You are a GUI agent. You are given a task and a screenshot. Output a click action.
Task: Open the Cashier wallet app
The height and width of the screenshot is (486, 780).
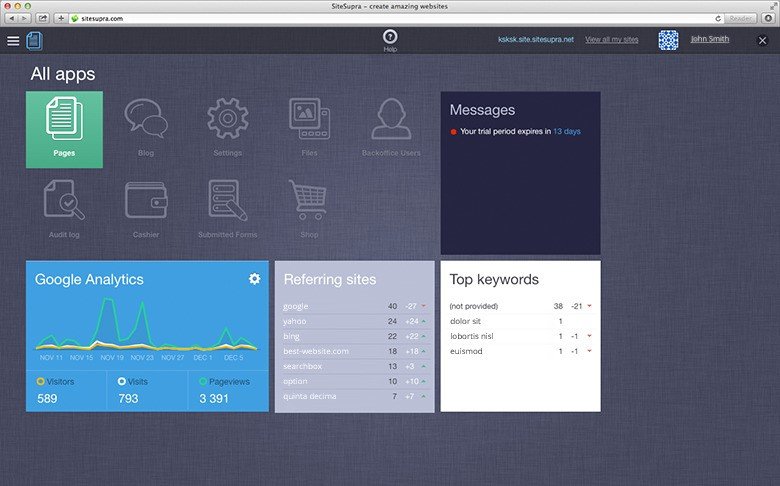point(146,209)
